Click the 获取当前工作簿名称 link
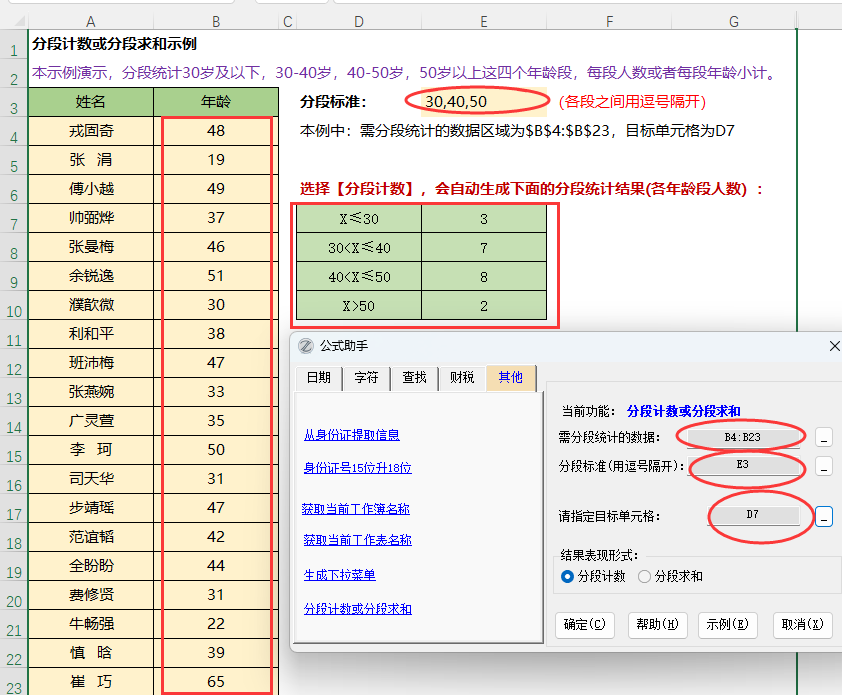Image resolution: width=842 pixels, height=695 pixels. [356, 508]
